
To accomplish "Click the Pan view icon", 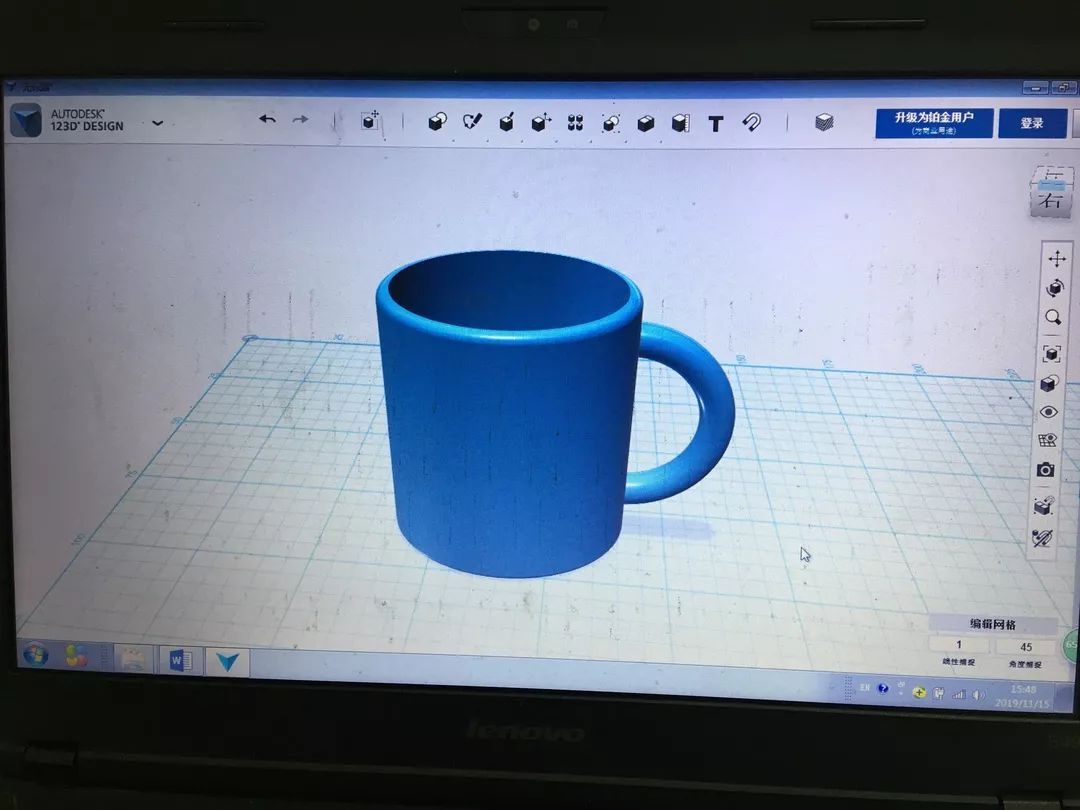I will tap(1056, 258).
